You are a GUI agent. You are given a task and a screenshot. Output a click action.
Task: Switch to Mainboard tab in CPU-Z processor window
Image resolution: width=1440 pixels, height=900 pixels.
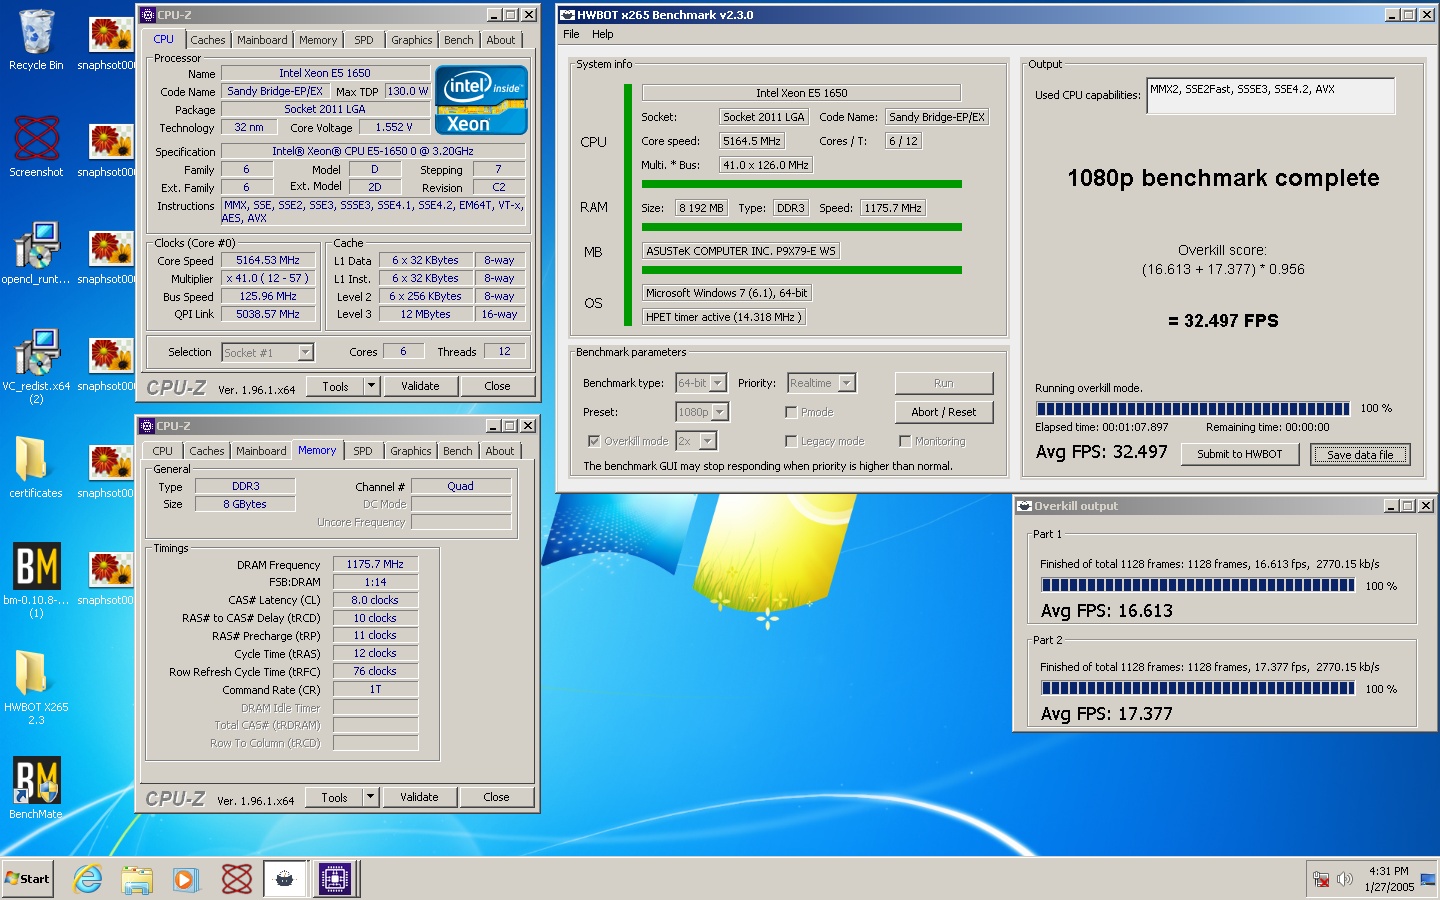262,40
